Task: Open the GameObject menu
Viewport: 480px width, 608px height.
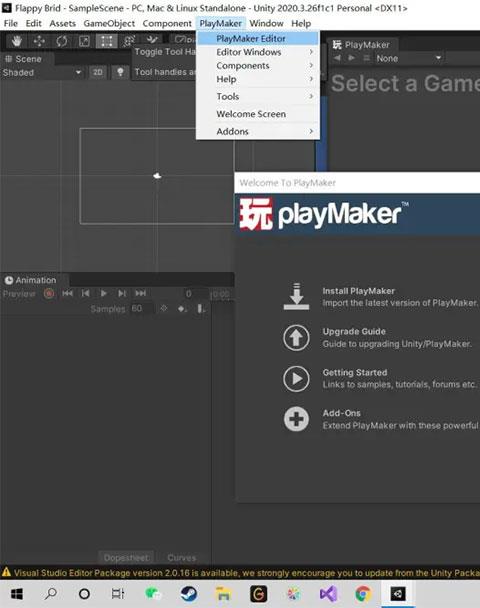Action: pos(109,23)
